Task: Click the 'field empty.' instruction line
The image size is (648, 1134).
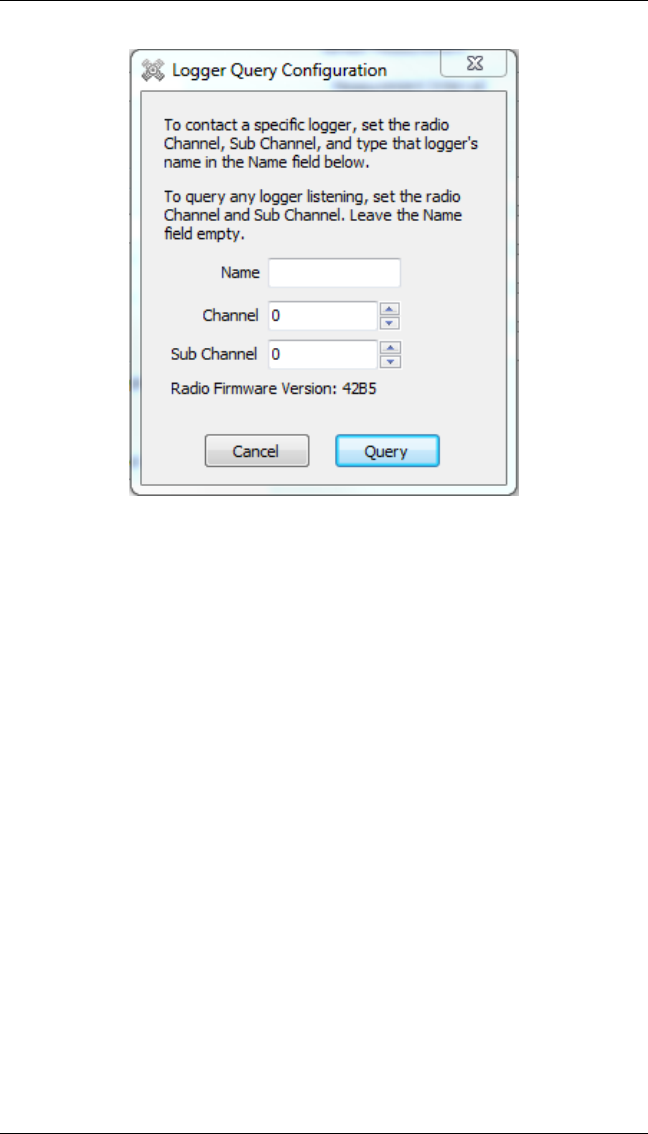Action: (197, 235)
